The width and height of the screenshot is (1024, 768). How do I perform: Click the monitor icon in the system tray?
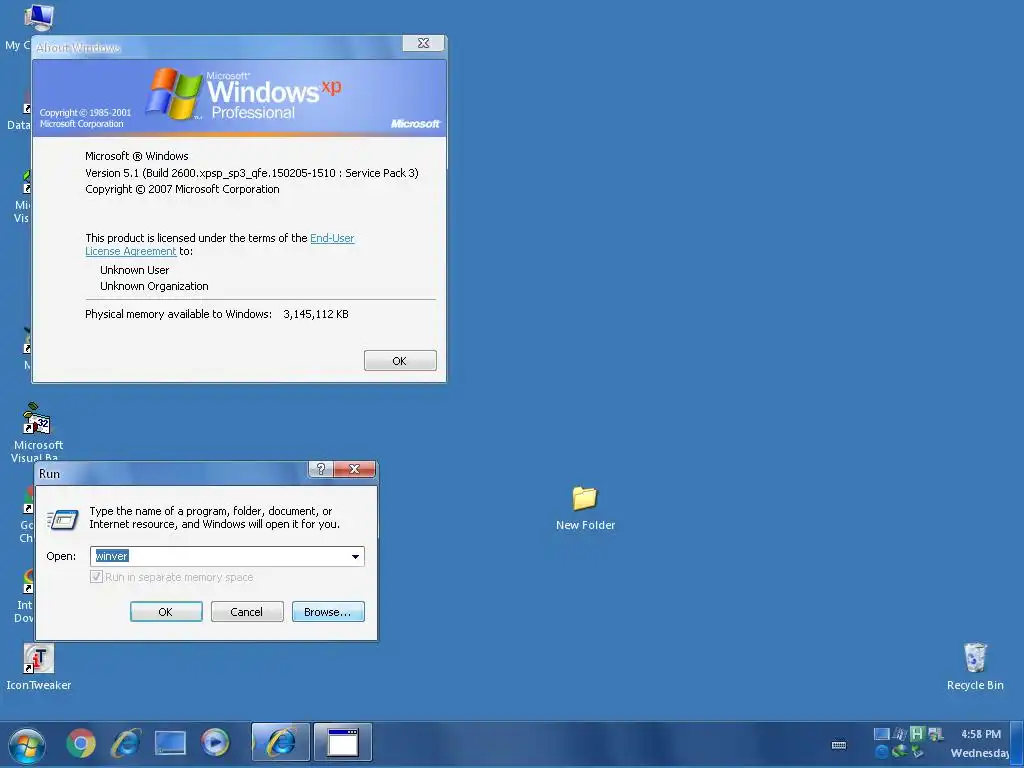pyautogui.click(x=882, y=734)
